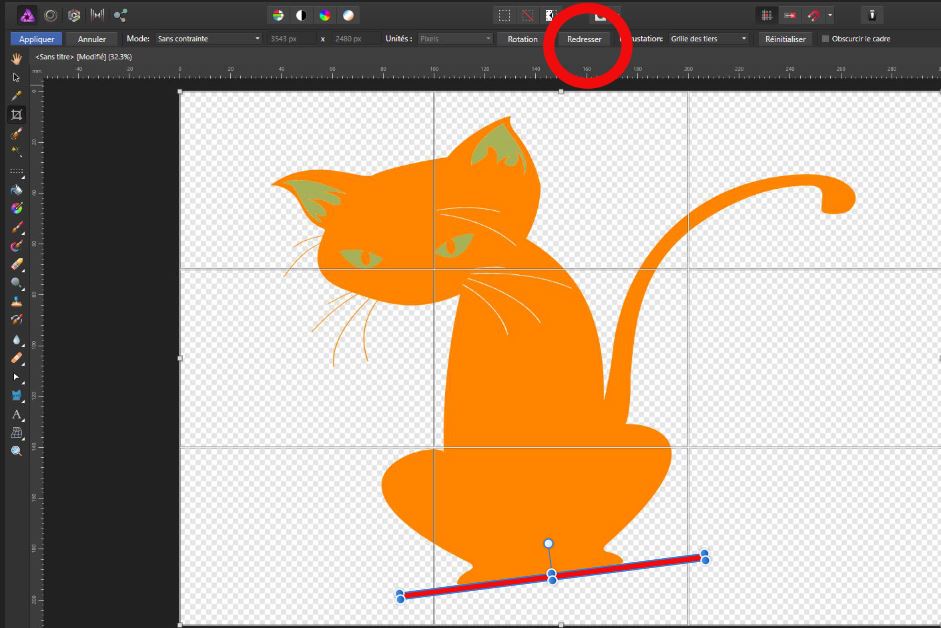Apply Auto Levels from top toolbar
This screenshot has width=941, height=628.
pos(278,16)
